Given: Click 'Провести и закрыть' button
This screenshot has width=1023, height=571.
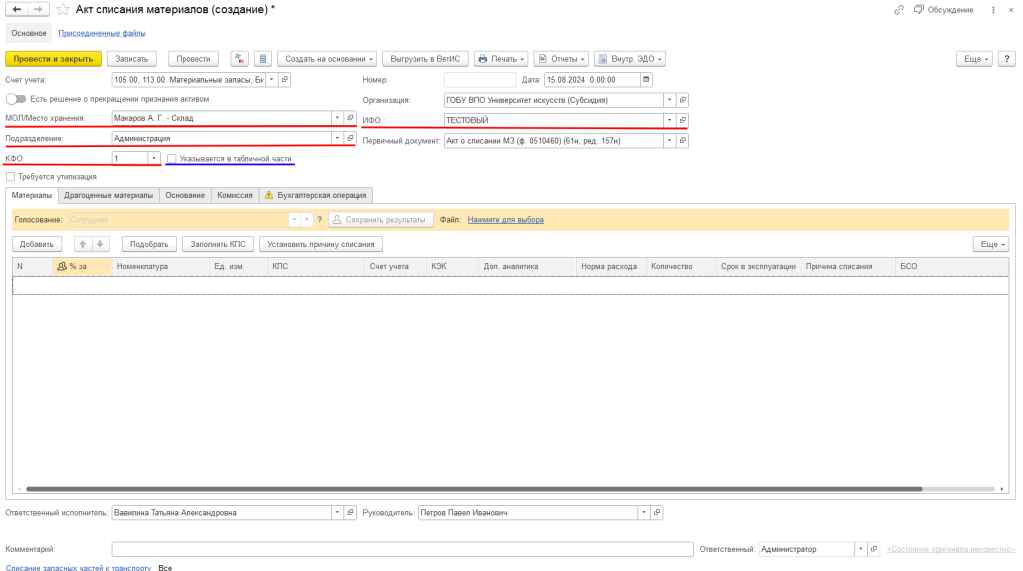Looking at the screenshot, I should (x=53, y=59).
